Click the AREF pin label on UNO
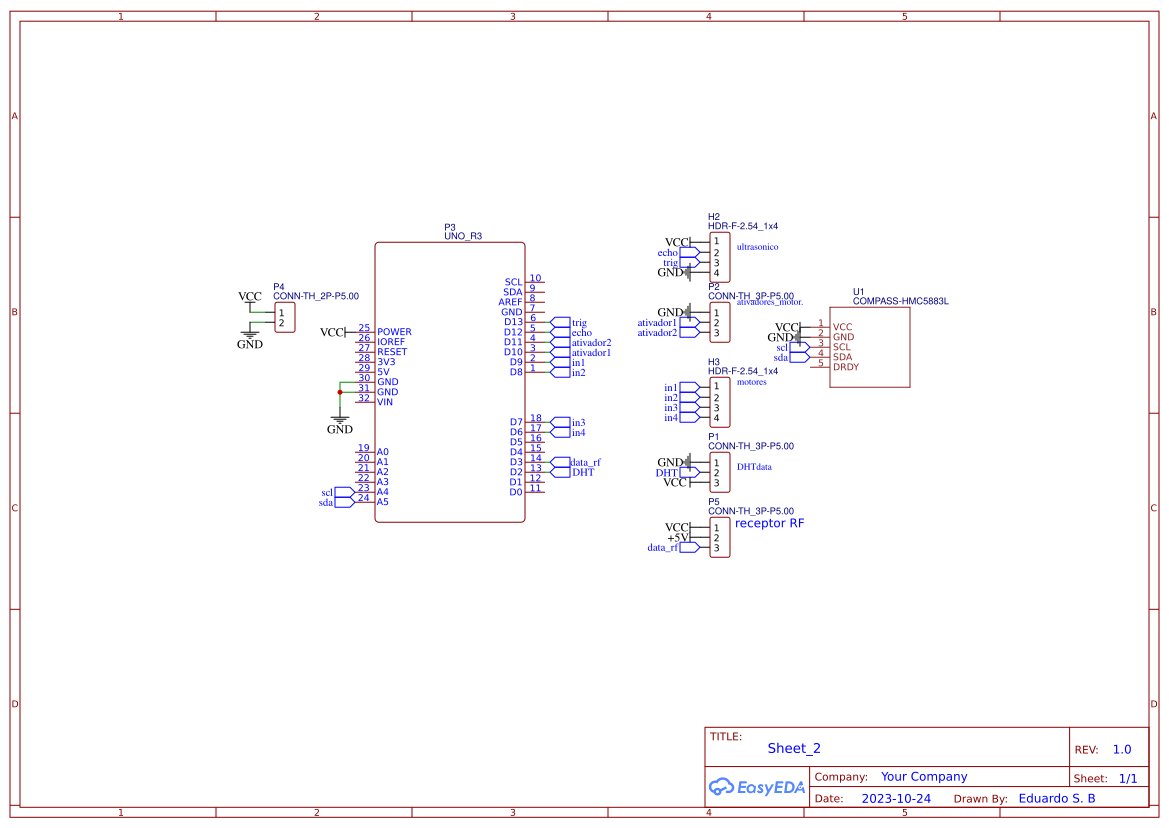This screenshot has width=1169, height=828. [x=511, y=302]
